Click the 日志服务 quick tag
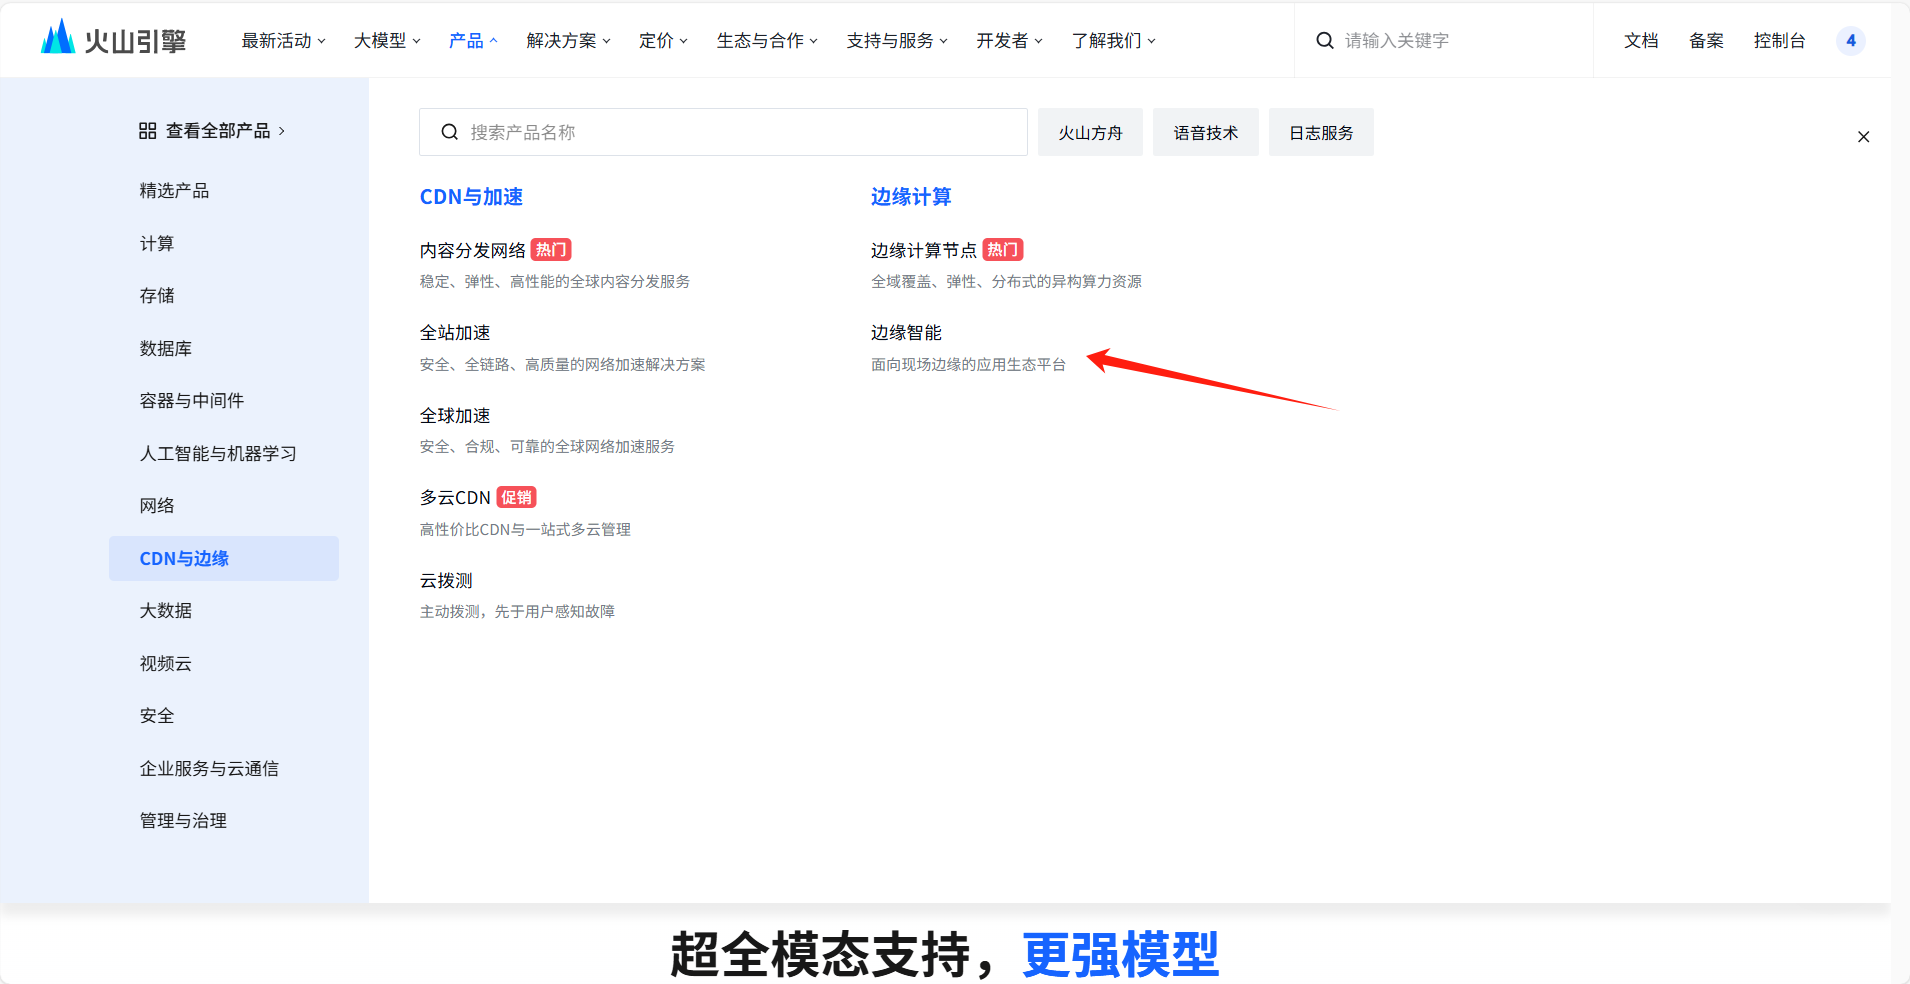Viewport: 1910px width, 984px height. (1321, 132)
